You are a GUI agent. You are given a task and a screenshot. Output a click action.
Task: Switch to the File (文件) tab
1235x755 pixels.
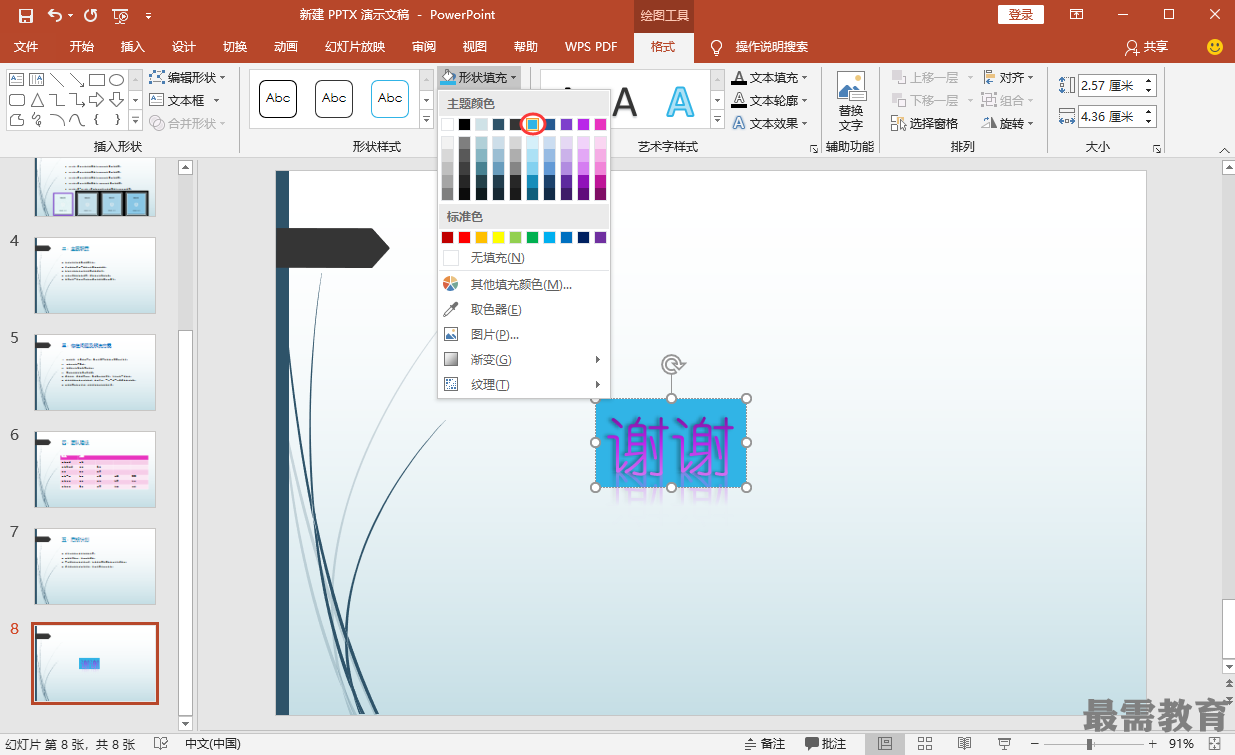[x=26, y=47]
